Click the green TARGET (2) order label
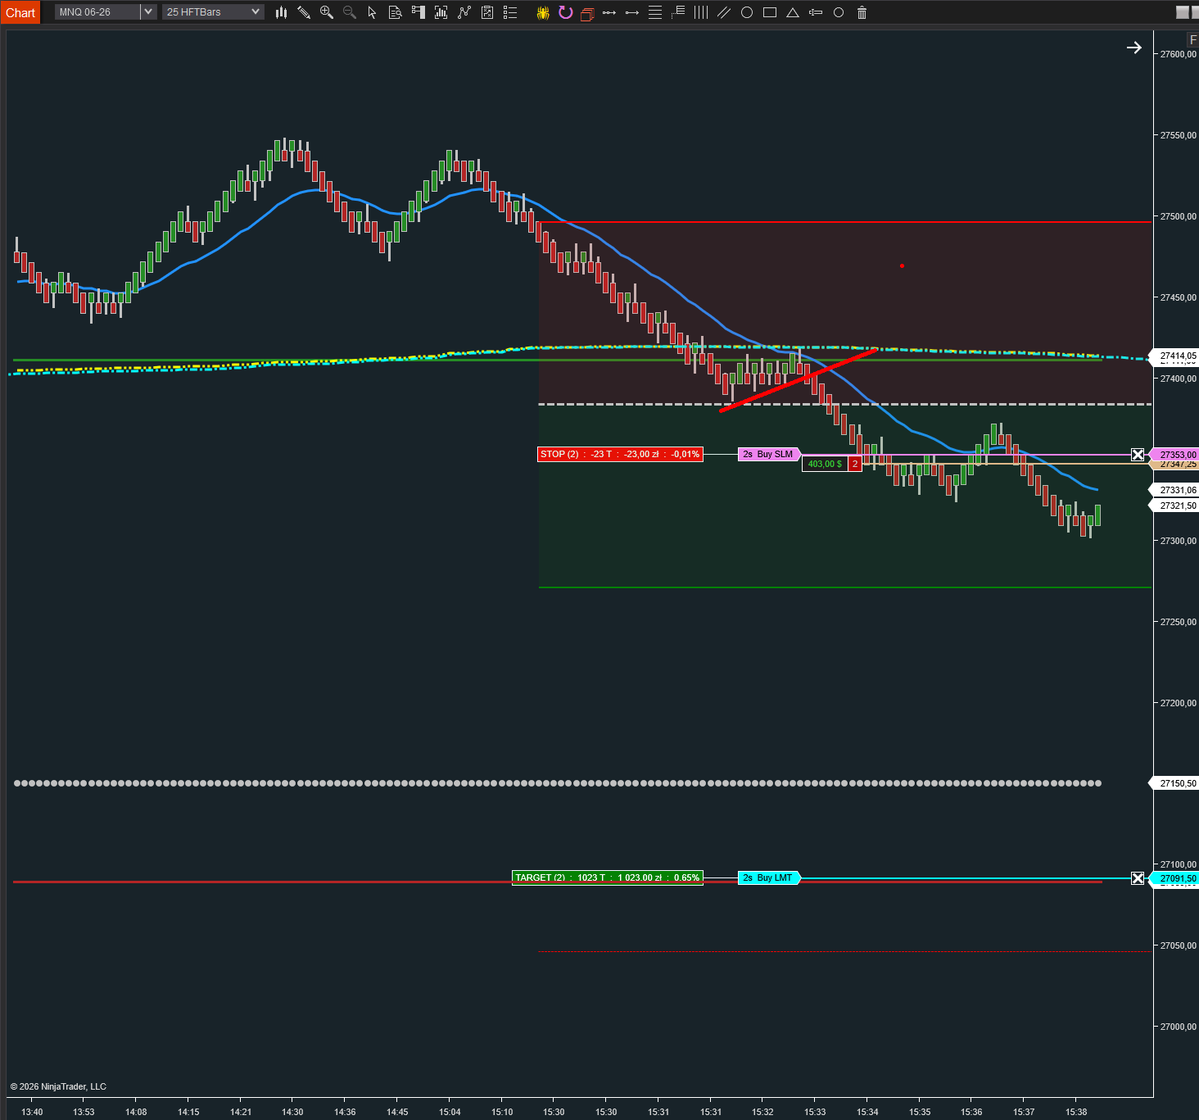Viewport: 1199px width, 1120px height. (607, 878)
